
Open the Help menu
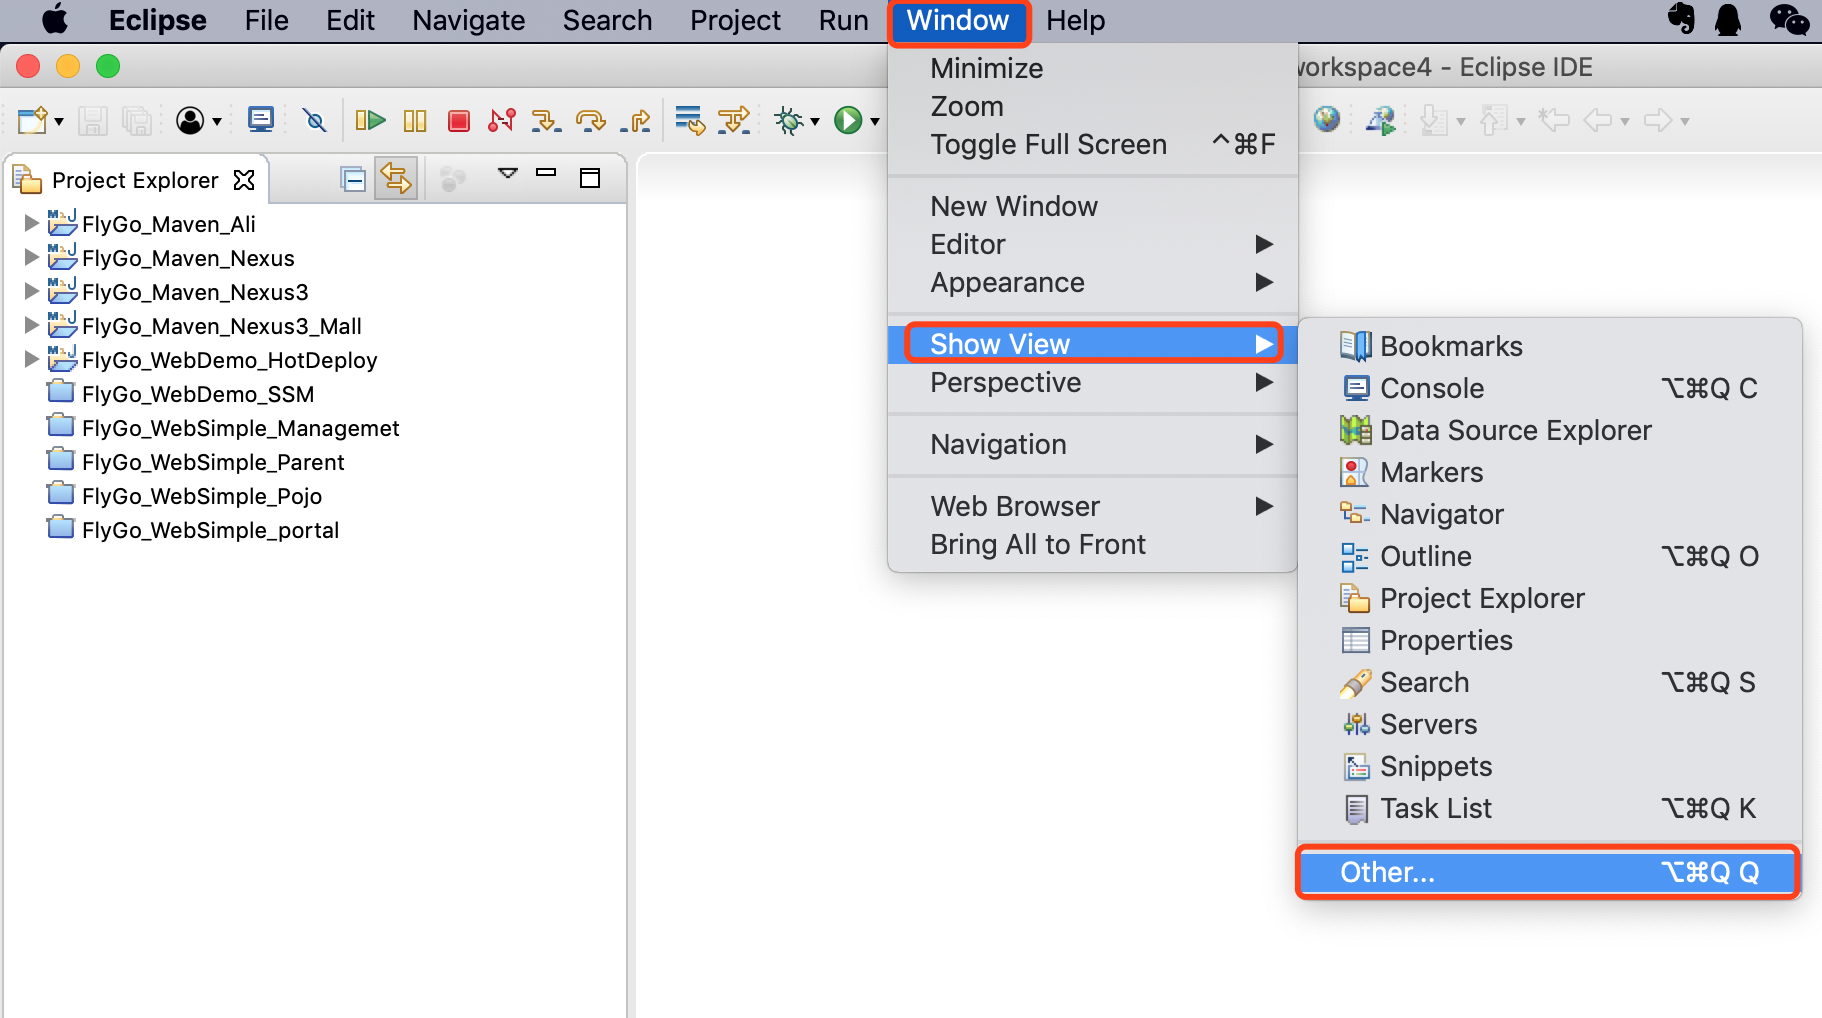click(x=1076, y=21)
